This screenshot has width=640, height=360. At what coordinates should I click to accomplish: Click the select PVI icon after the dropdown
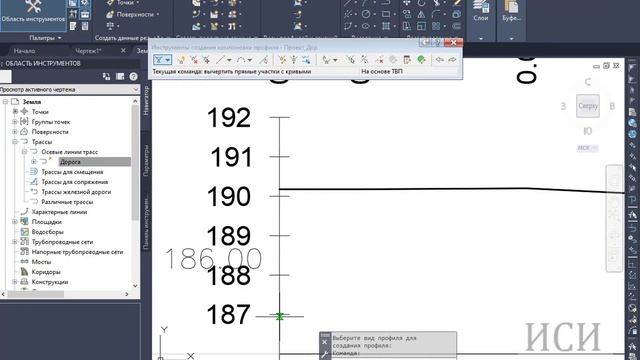351,60
